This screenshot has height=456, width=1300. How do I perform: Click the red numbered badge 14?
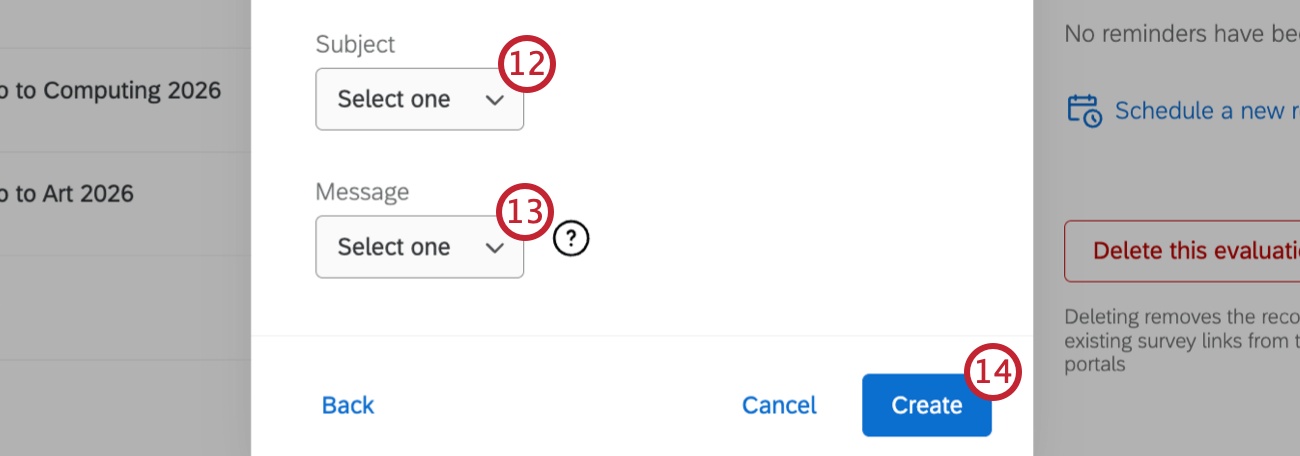993,372
